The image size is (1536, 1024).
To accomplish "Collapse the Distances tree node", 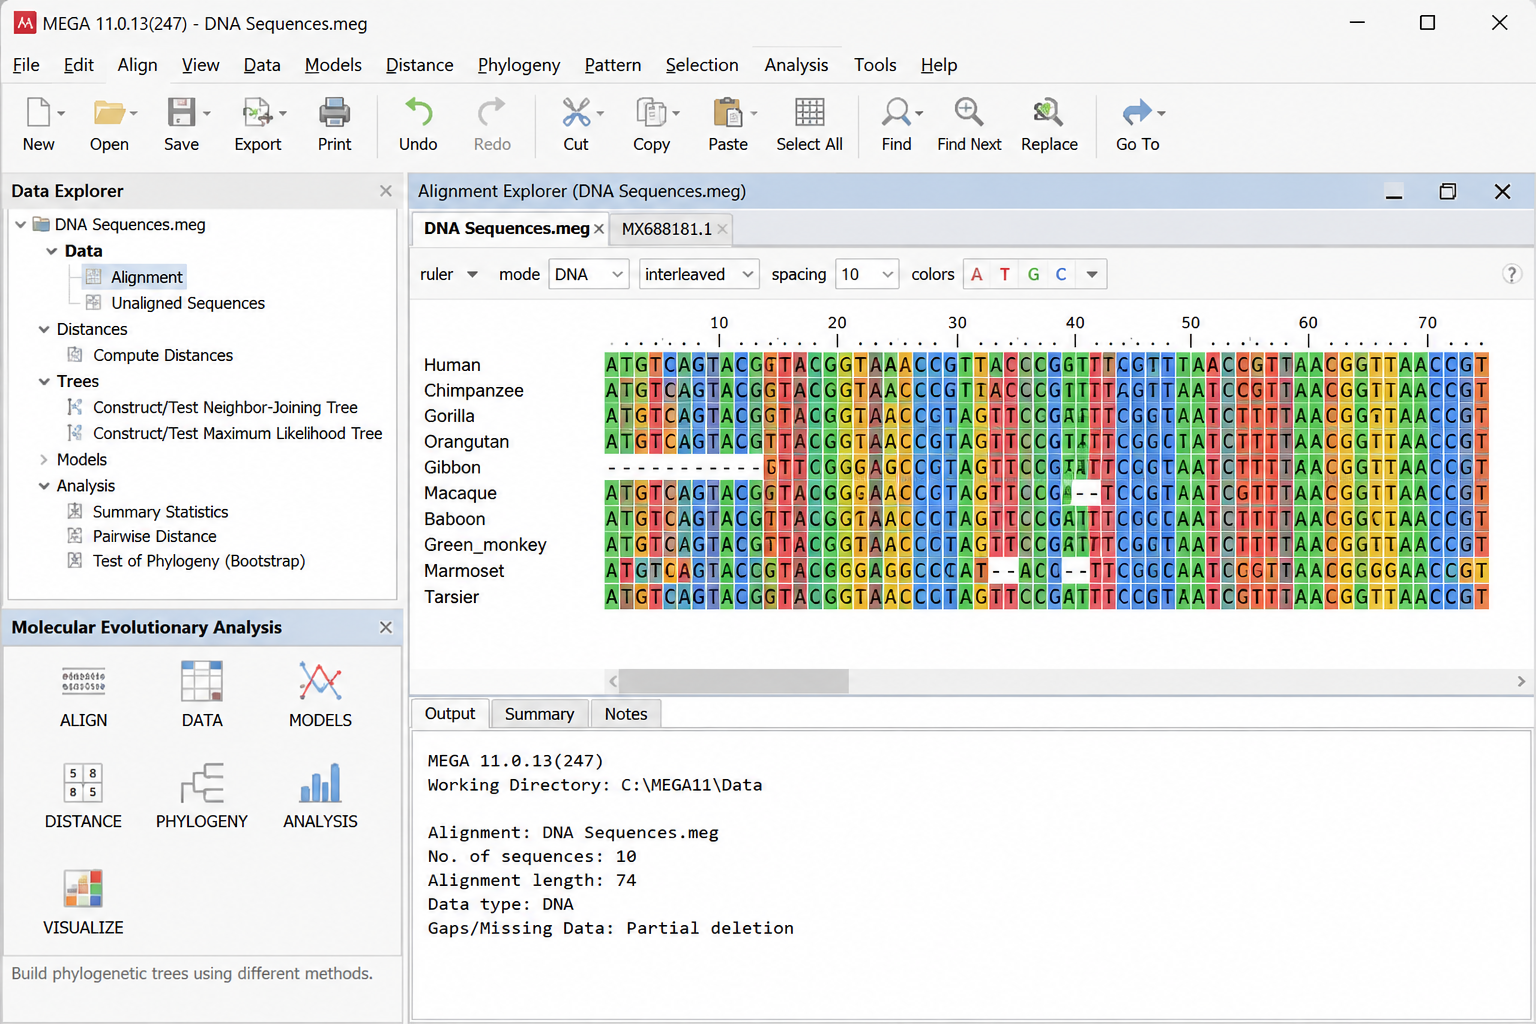I will (44, 329).
